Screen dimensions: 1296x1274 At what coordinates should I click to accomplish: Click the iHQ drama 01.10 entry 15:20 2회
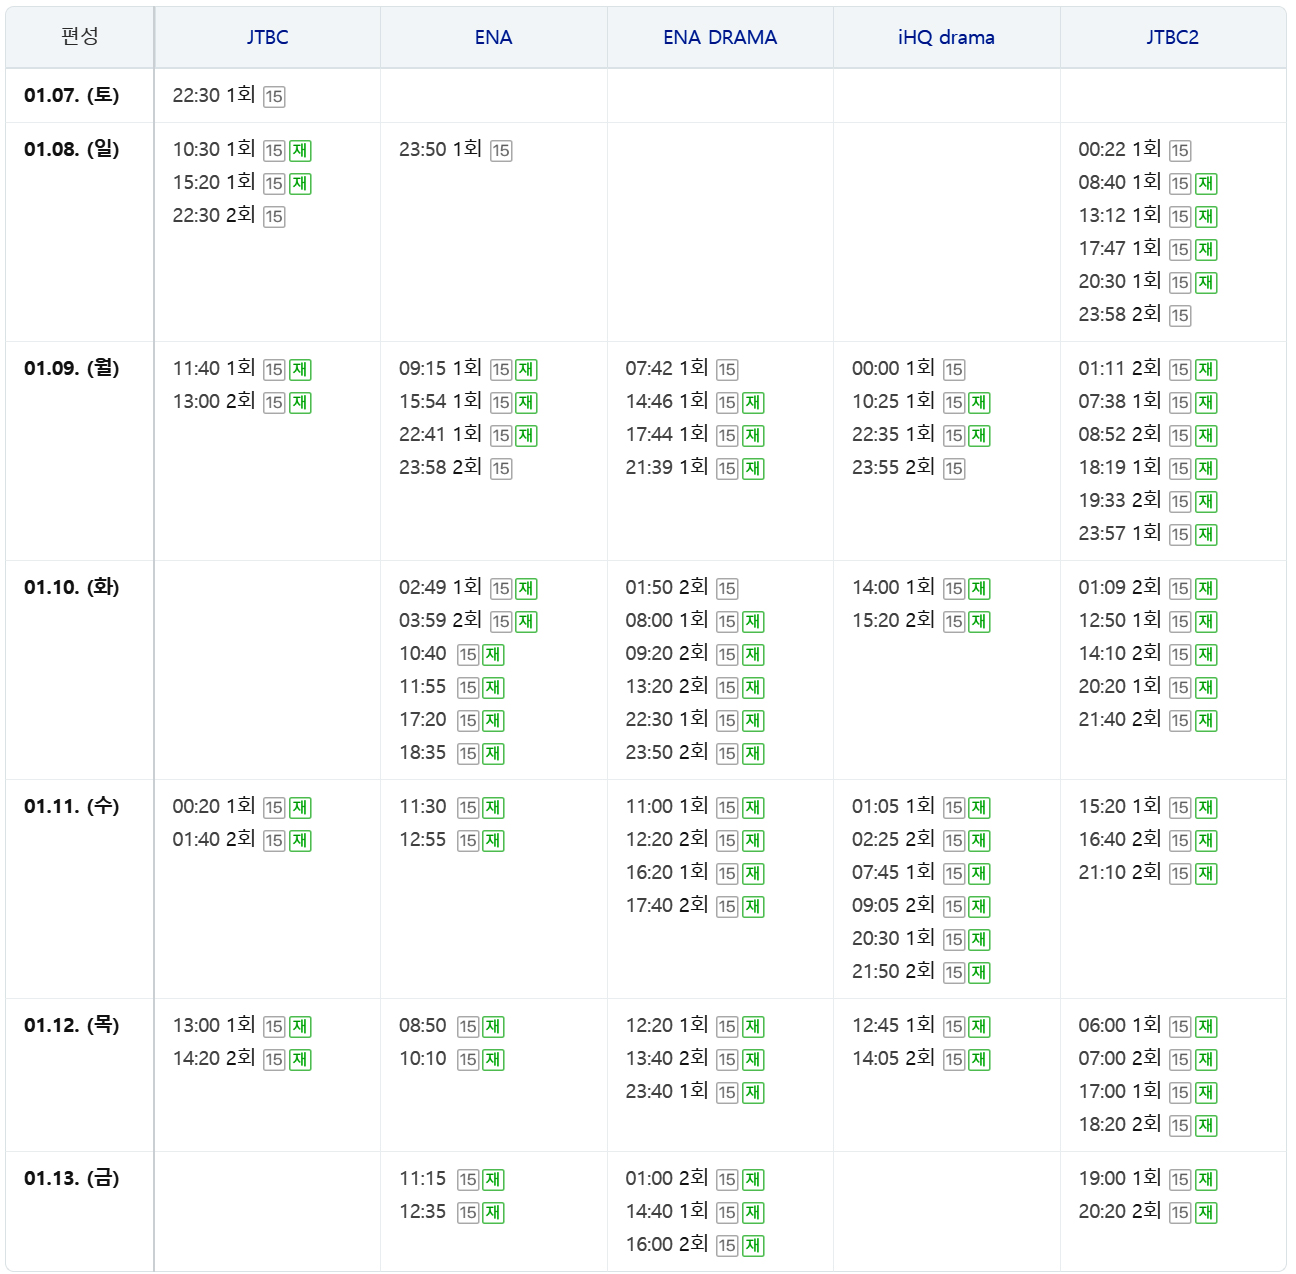893,620
